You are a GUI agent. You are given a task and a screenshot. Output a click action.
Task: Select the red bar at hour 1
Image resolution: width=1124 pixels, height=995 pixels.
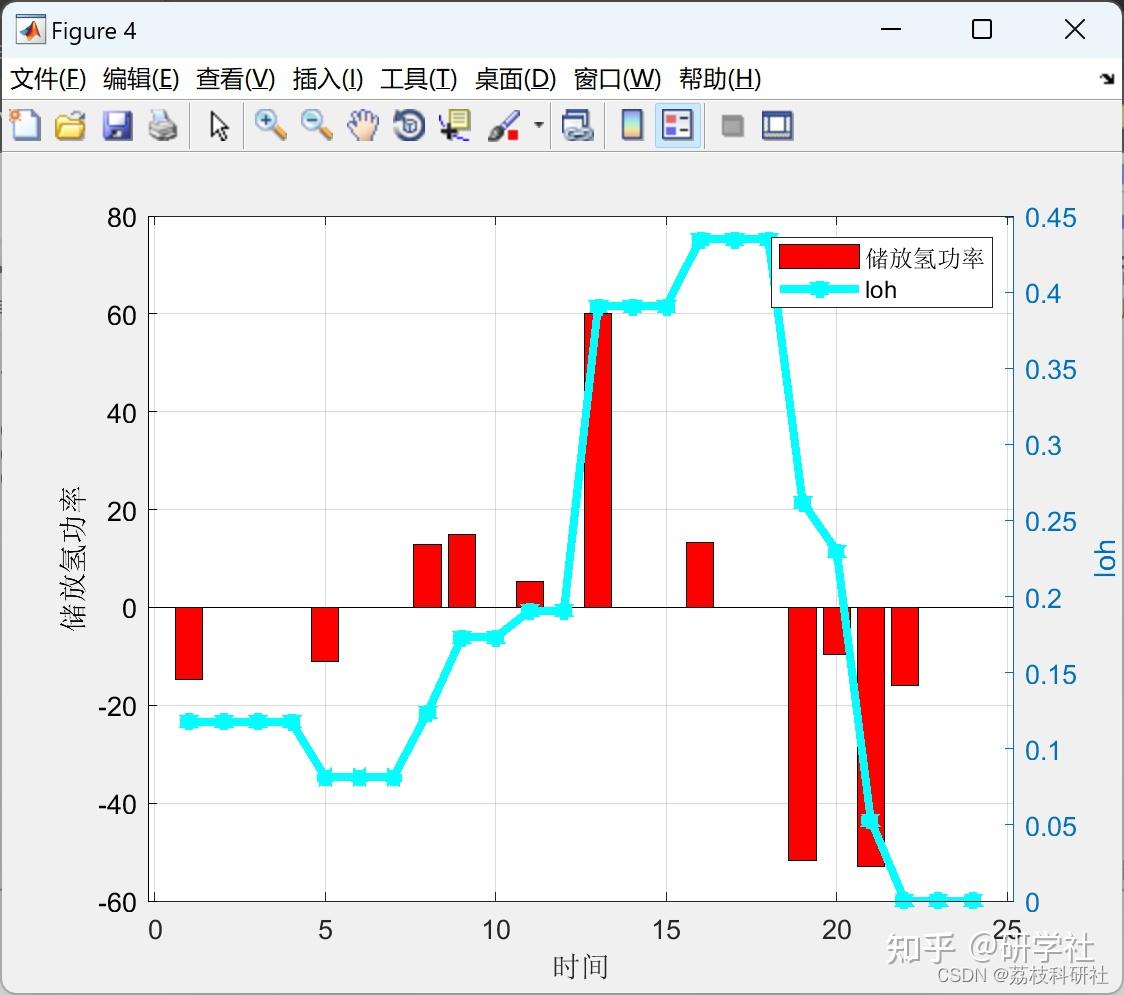click(x=189, y=643)
